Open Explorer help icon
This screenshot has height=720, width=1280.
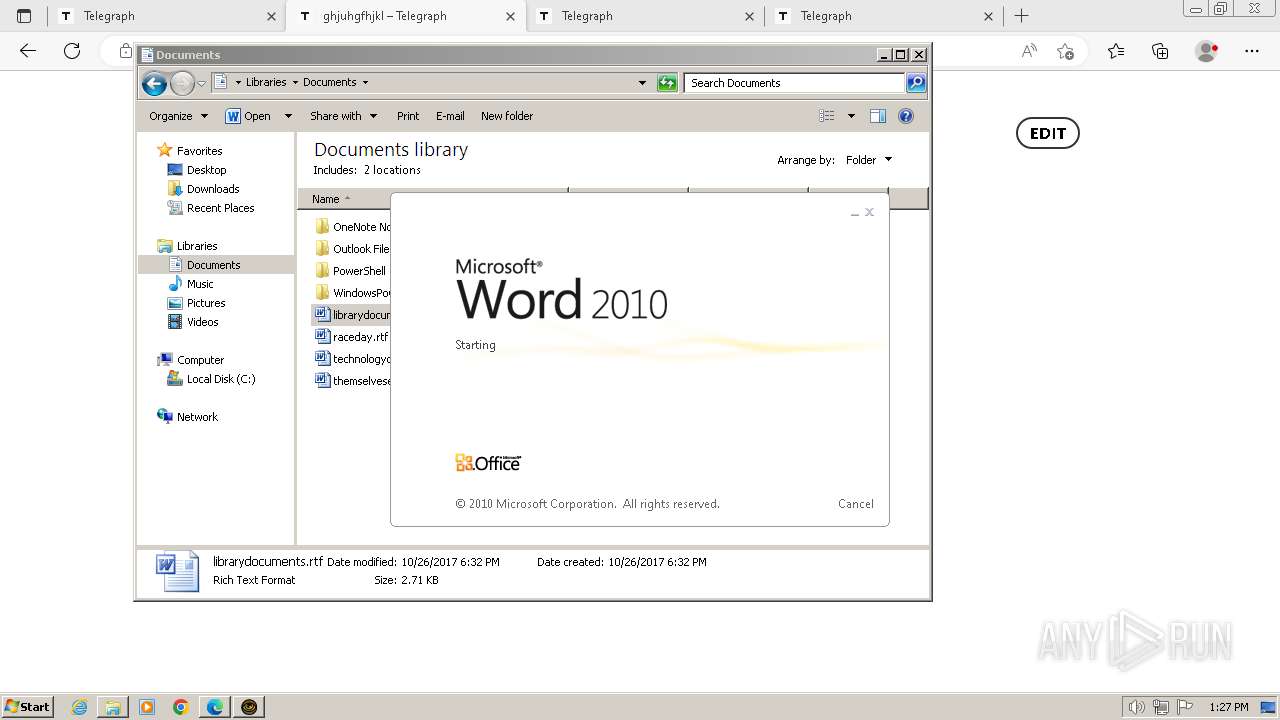(906, 116)
